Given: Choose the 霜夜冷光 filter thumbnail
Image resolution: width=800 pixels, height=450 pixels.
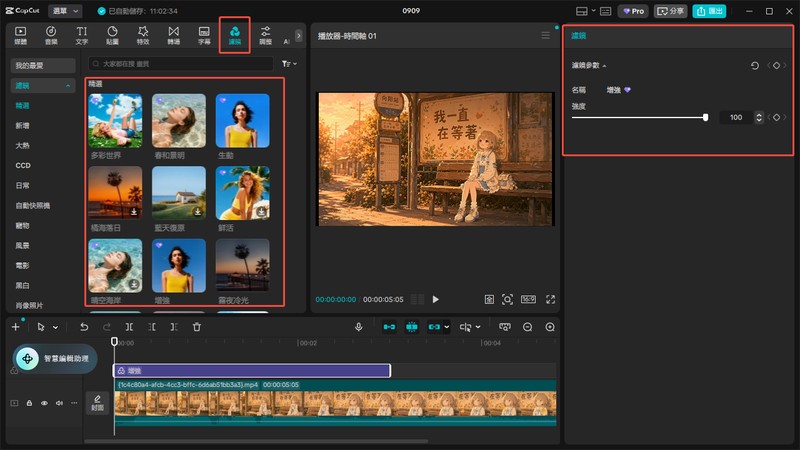Looking at the screenshot, I should pos(243,265).
